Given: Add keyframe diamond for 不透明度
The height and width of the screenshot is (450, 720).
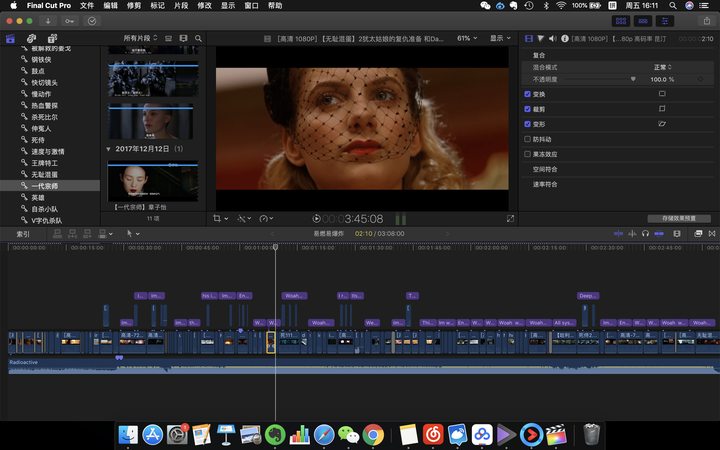Looking at the screenshot, I should point(700,79).
